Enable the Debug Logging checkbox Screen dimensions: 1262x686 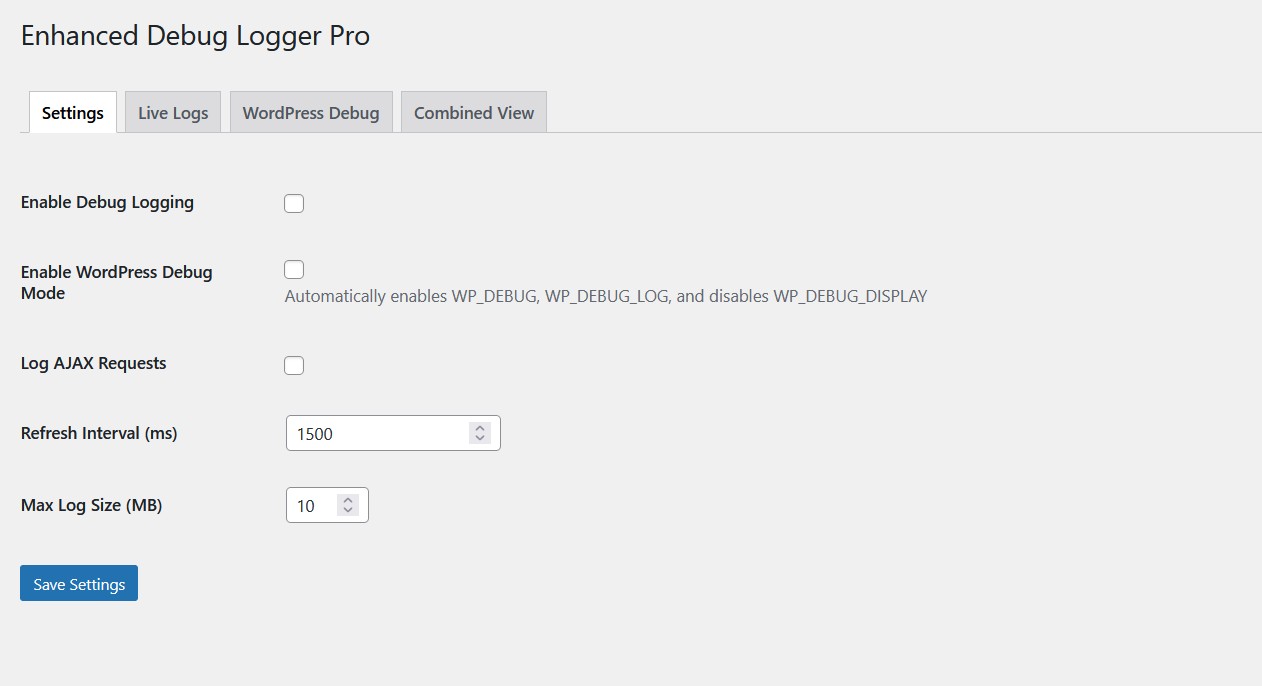tap(294, 204)
